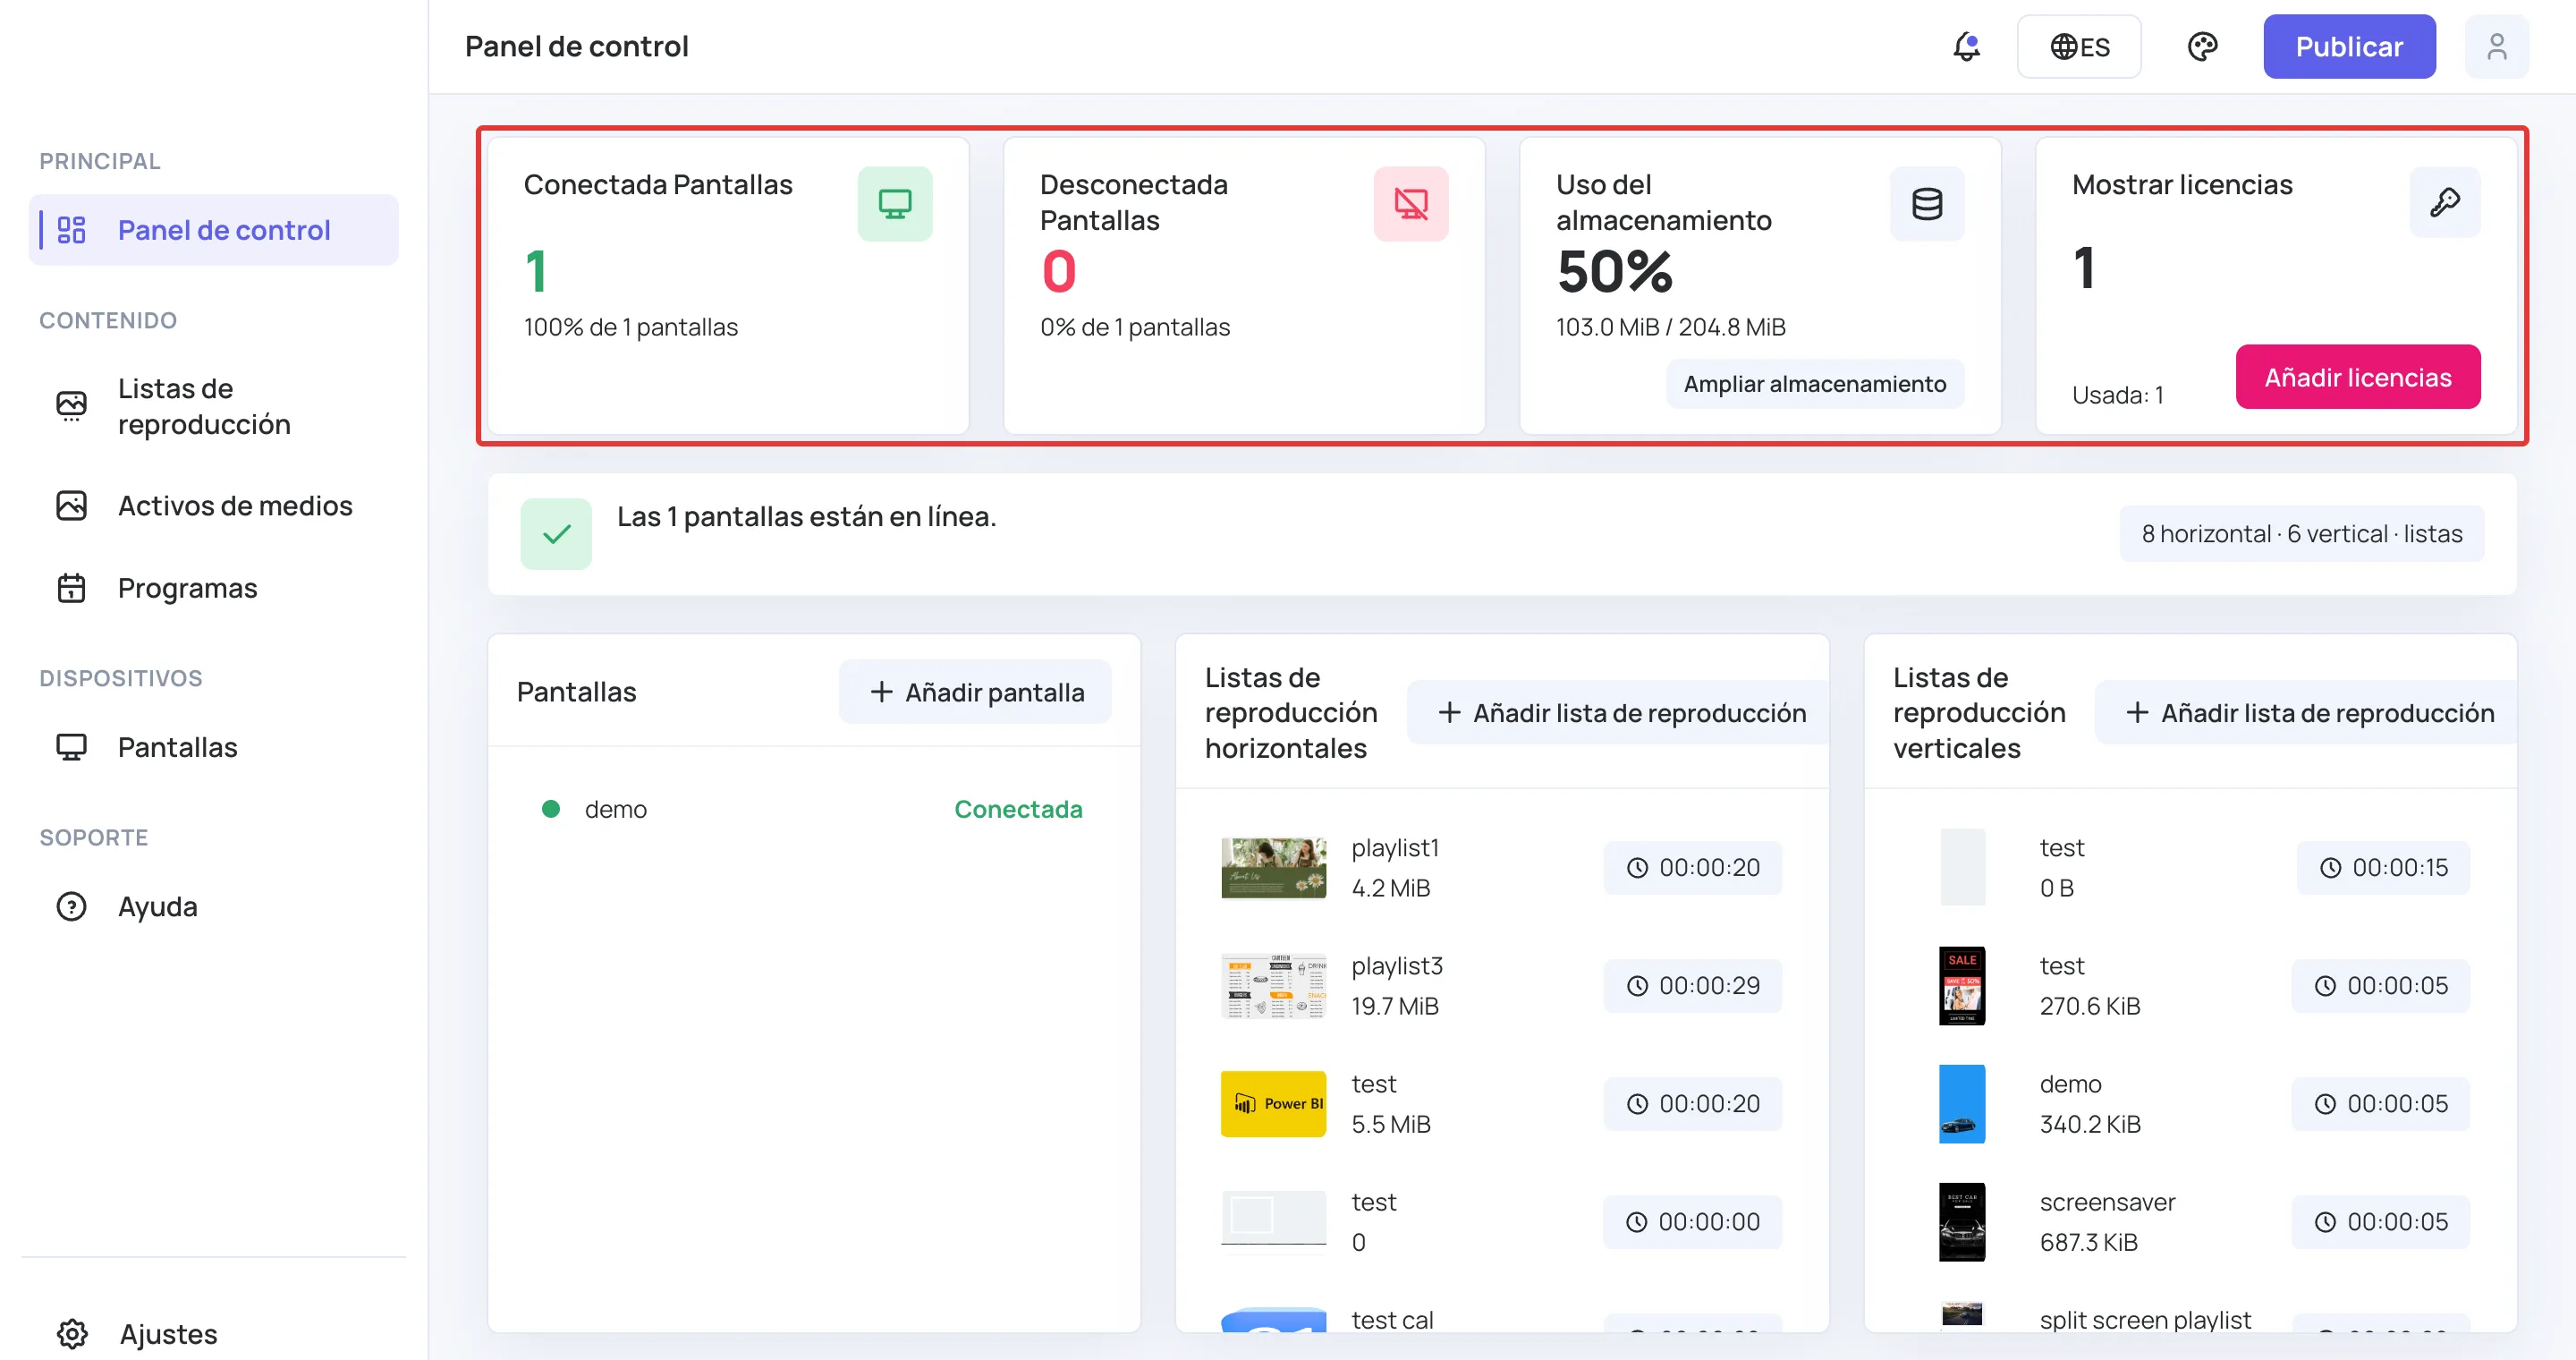Open playlist1 thumbnail
Image resolution: width=2576 pixels, height=1360 pixels.
tap(1273, 867)
